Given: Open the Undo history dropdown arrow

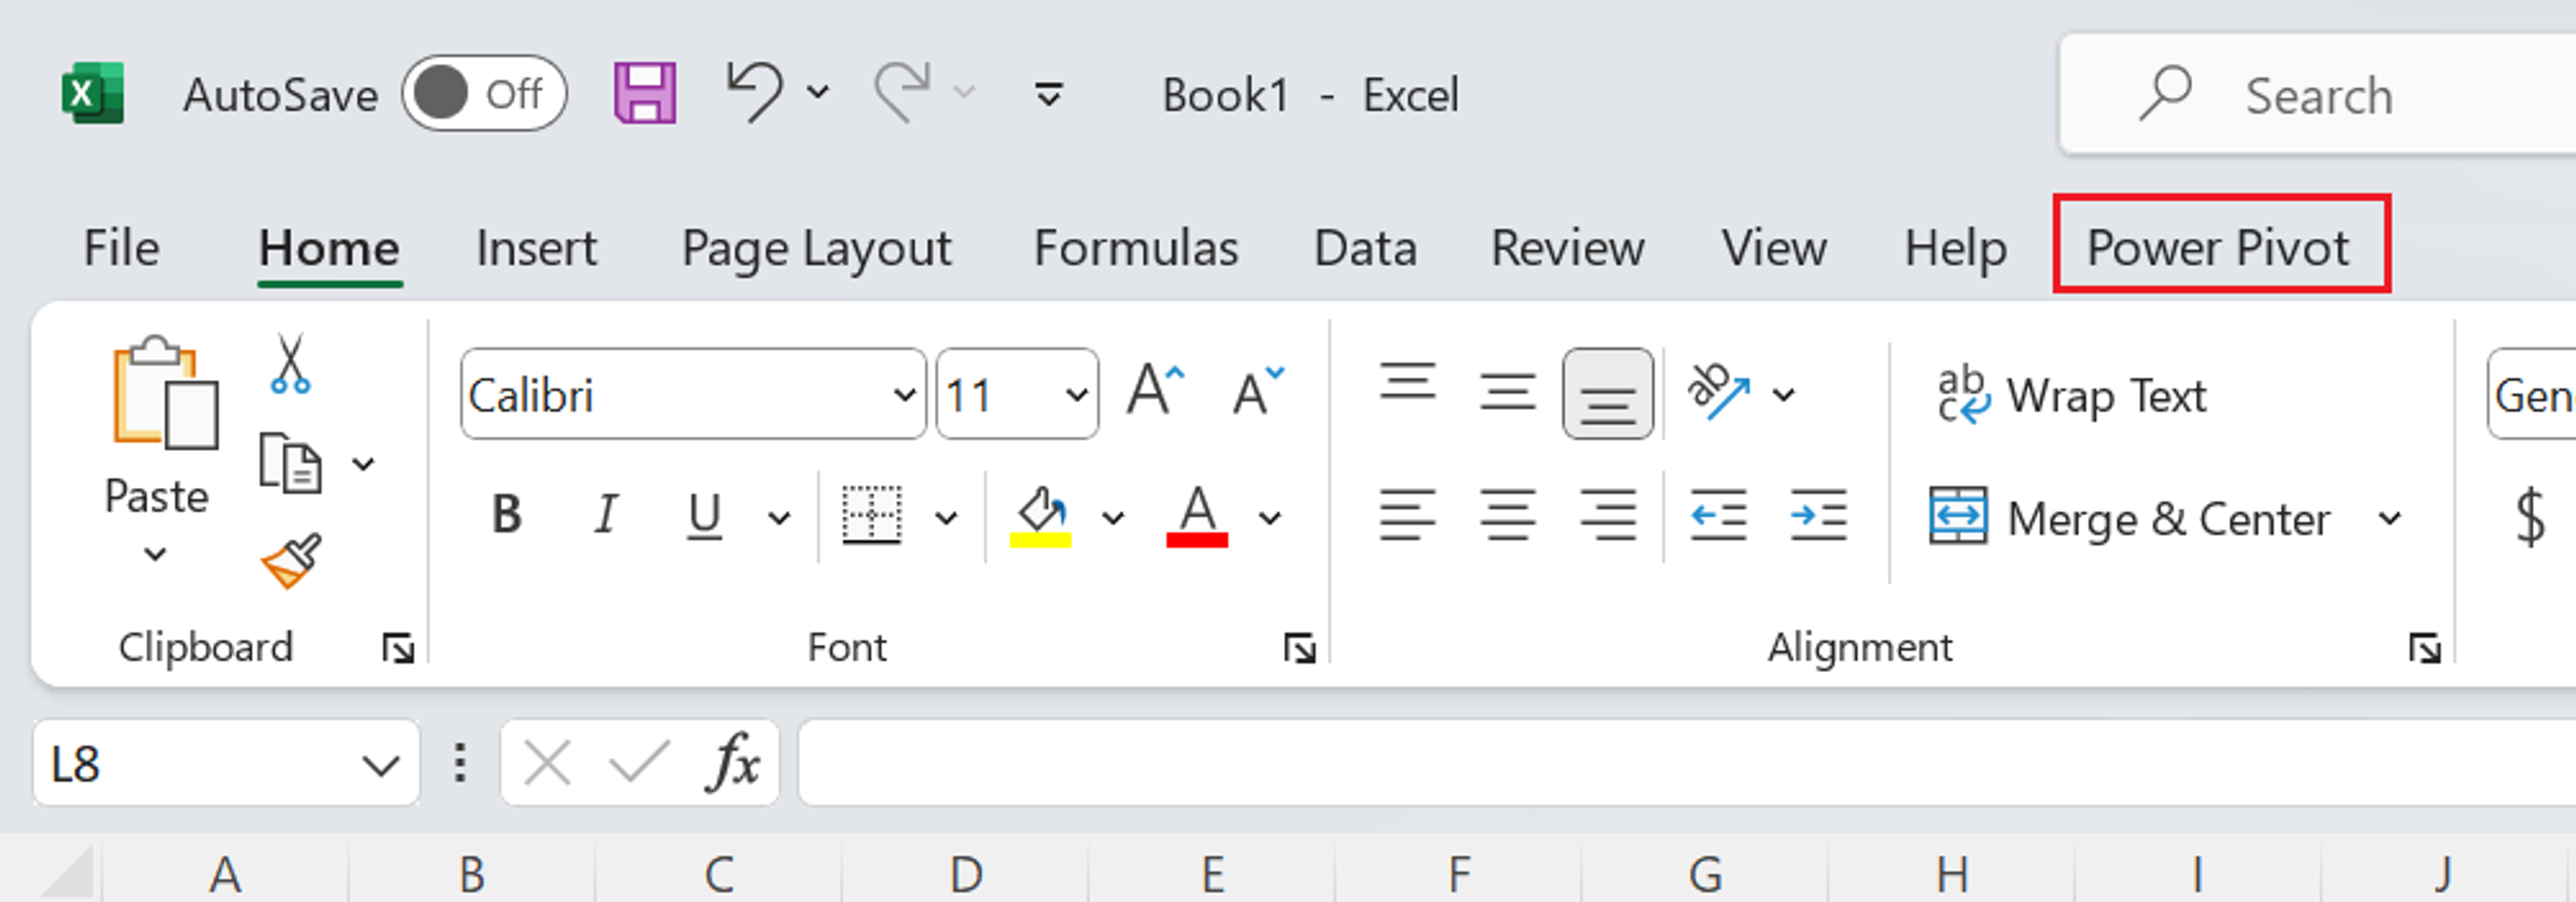Looking at the screenshot, I should 818,93.
